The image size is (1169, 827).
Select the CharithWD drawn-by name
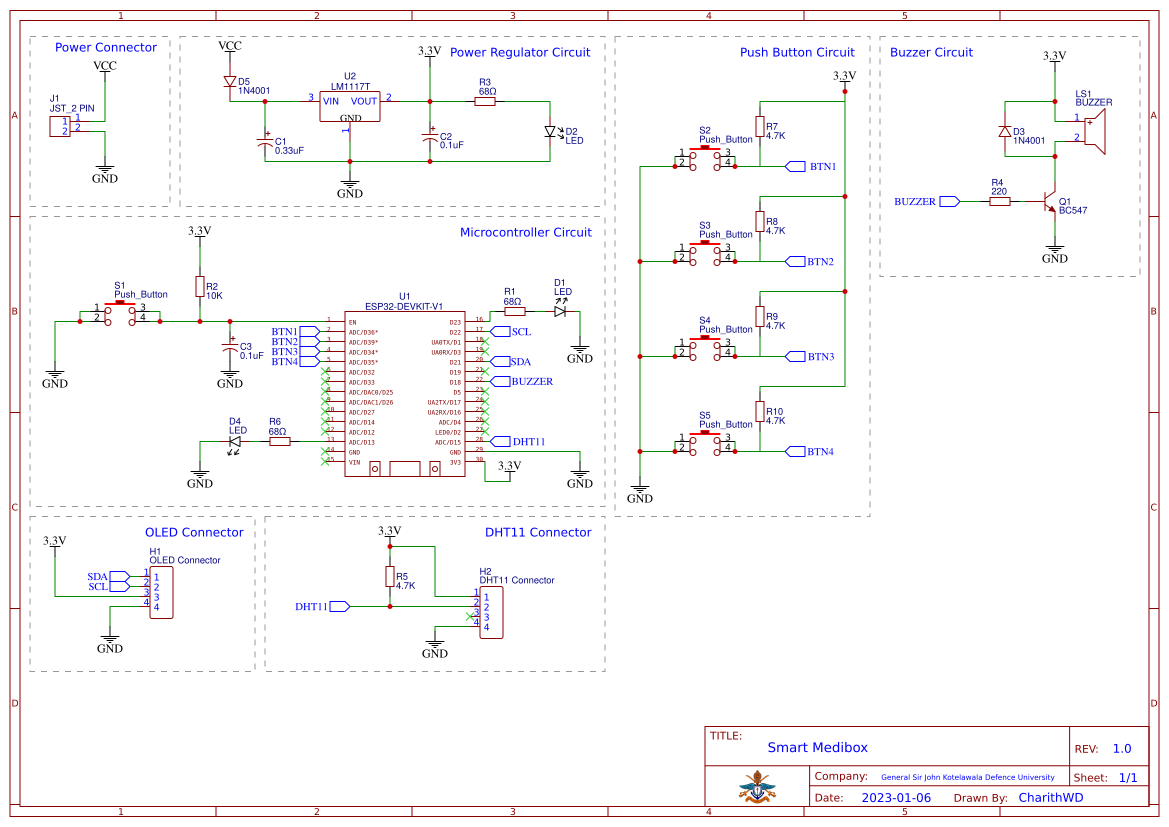point(1052,797)
